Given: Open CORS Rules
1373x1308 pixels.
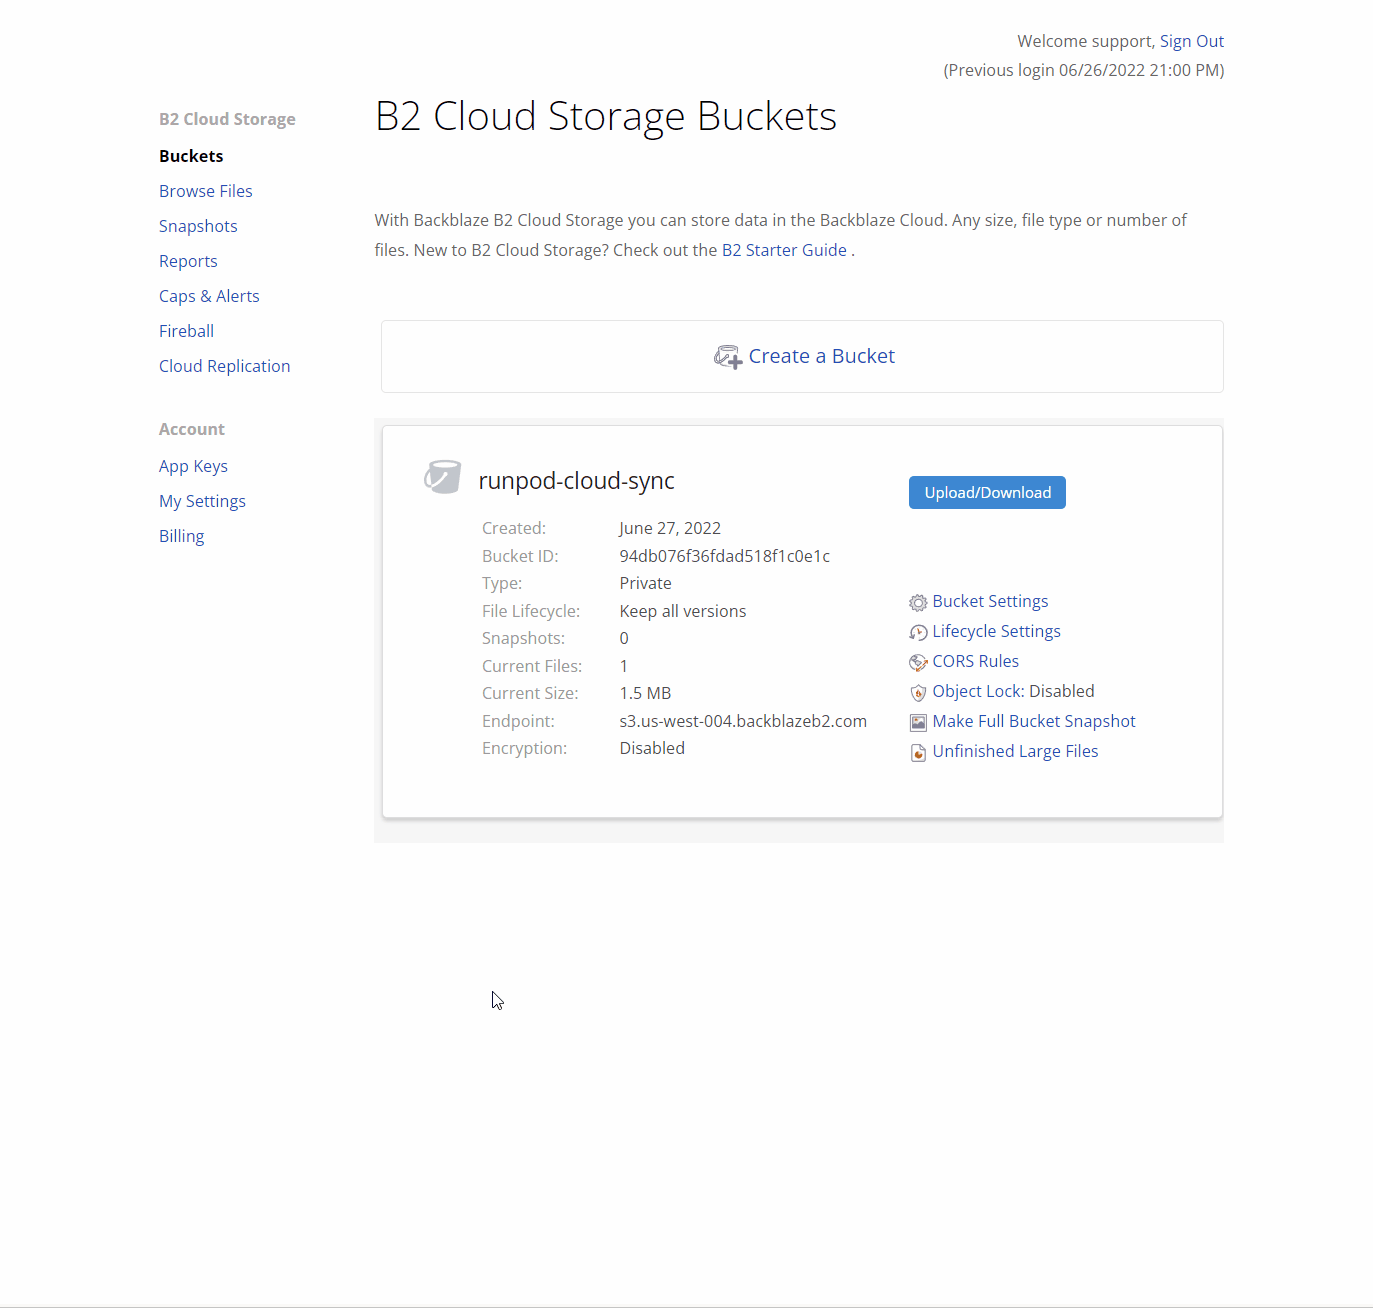Looking at the screenshot, I should pos(975,661).
